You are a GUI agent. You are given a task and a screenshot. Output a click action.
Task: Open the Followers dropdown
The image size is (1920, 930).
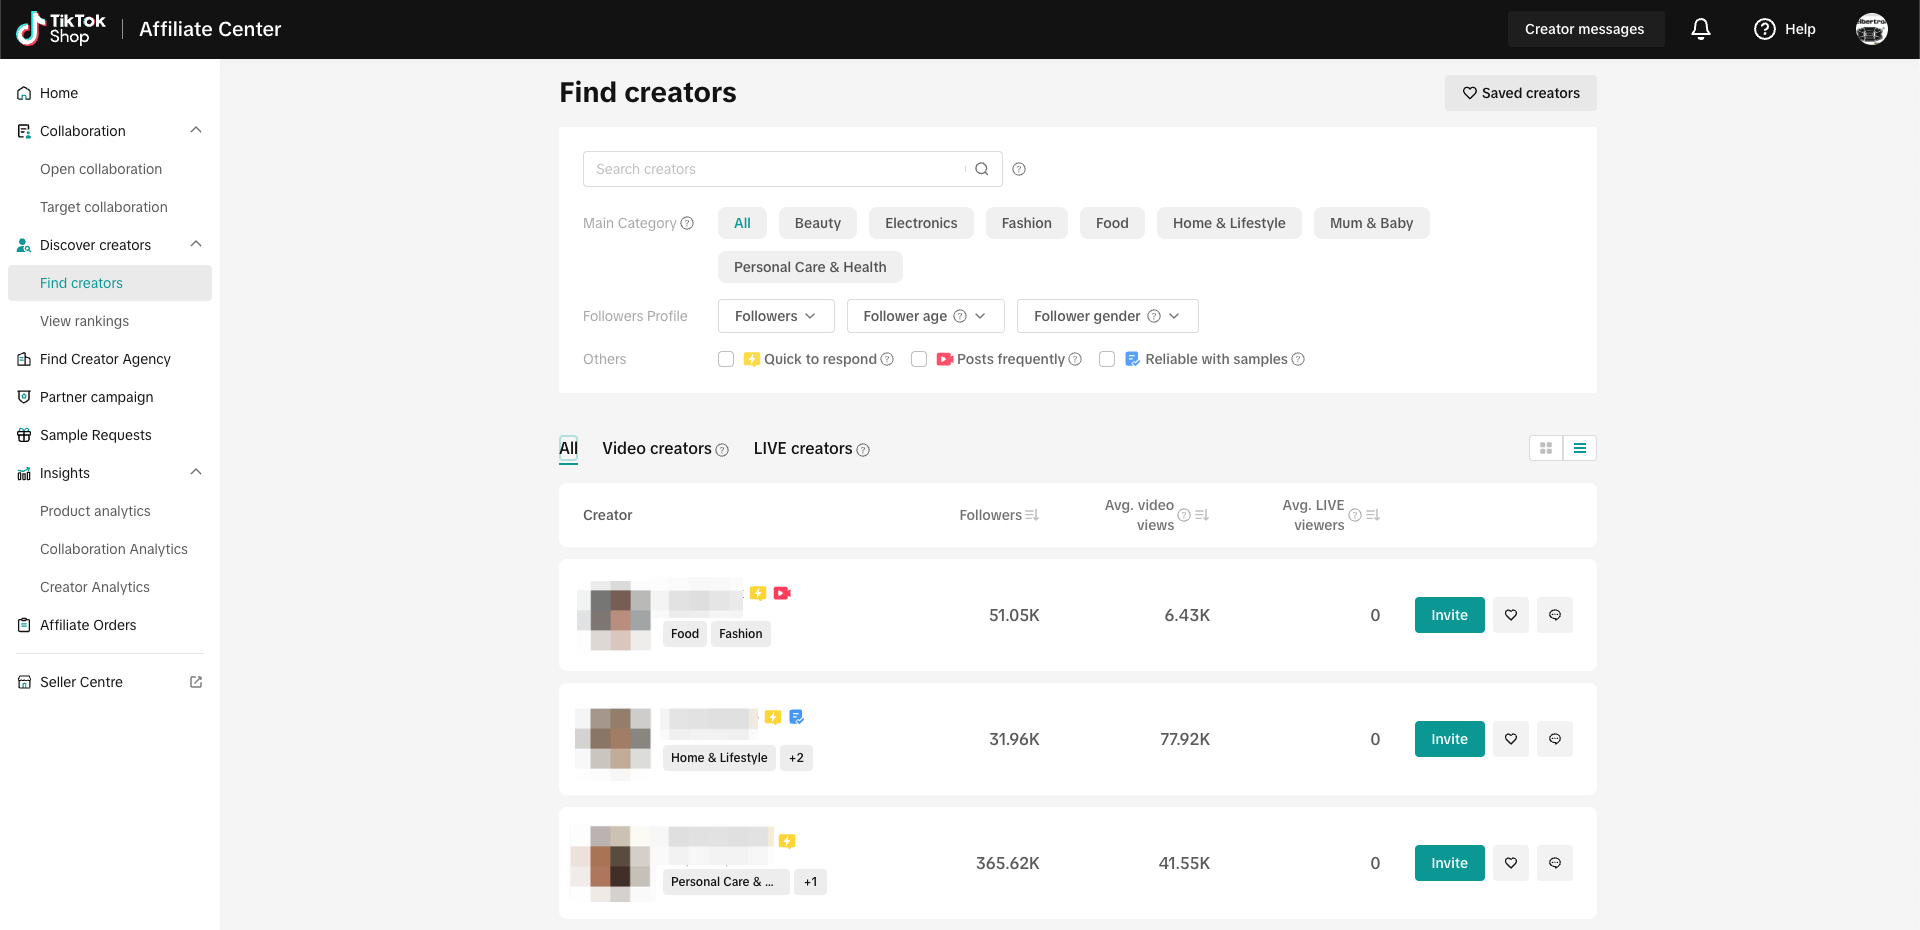[775, 316]
